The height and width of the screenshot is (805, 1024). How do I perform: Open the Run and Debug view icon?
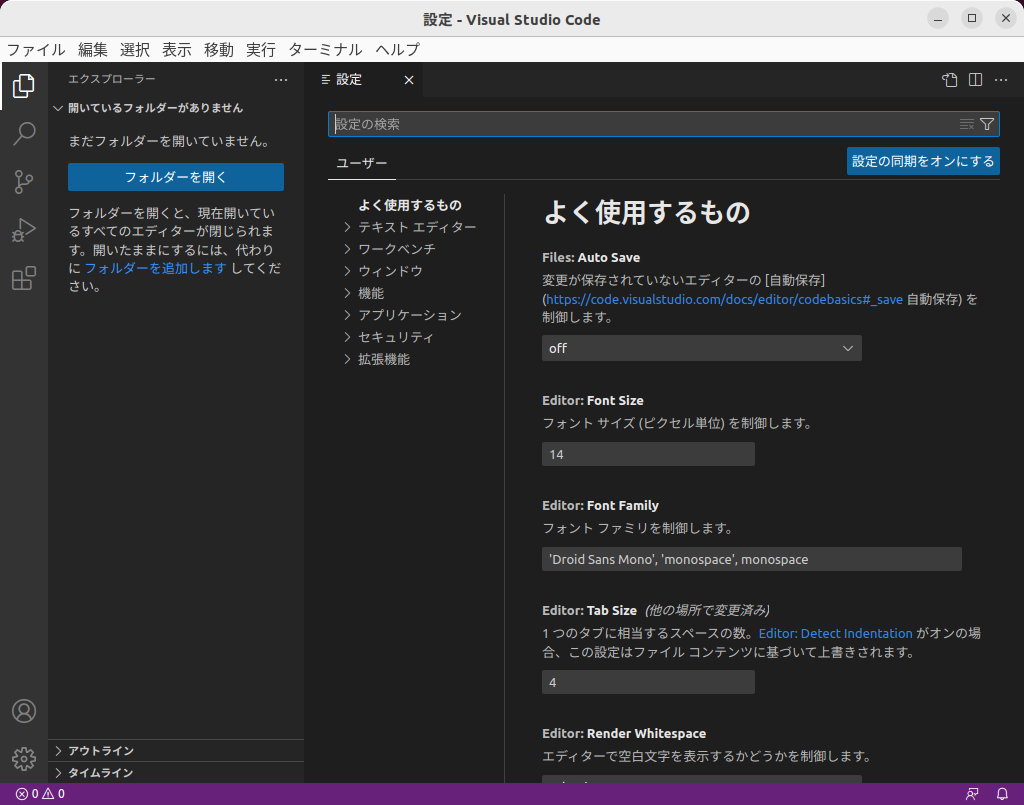pos(24,230)
